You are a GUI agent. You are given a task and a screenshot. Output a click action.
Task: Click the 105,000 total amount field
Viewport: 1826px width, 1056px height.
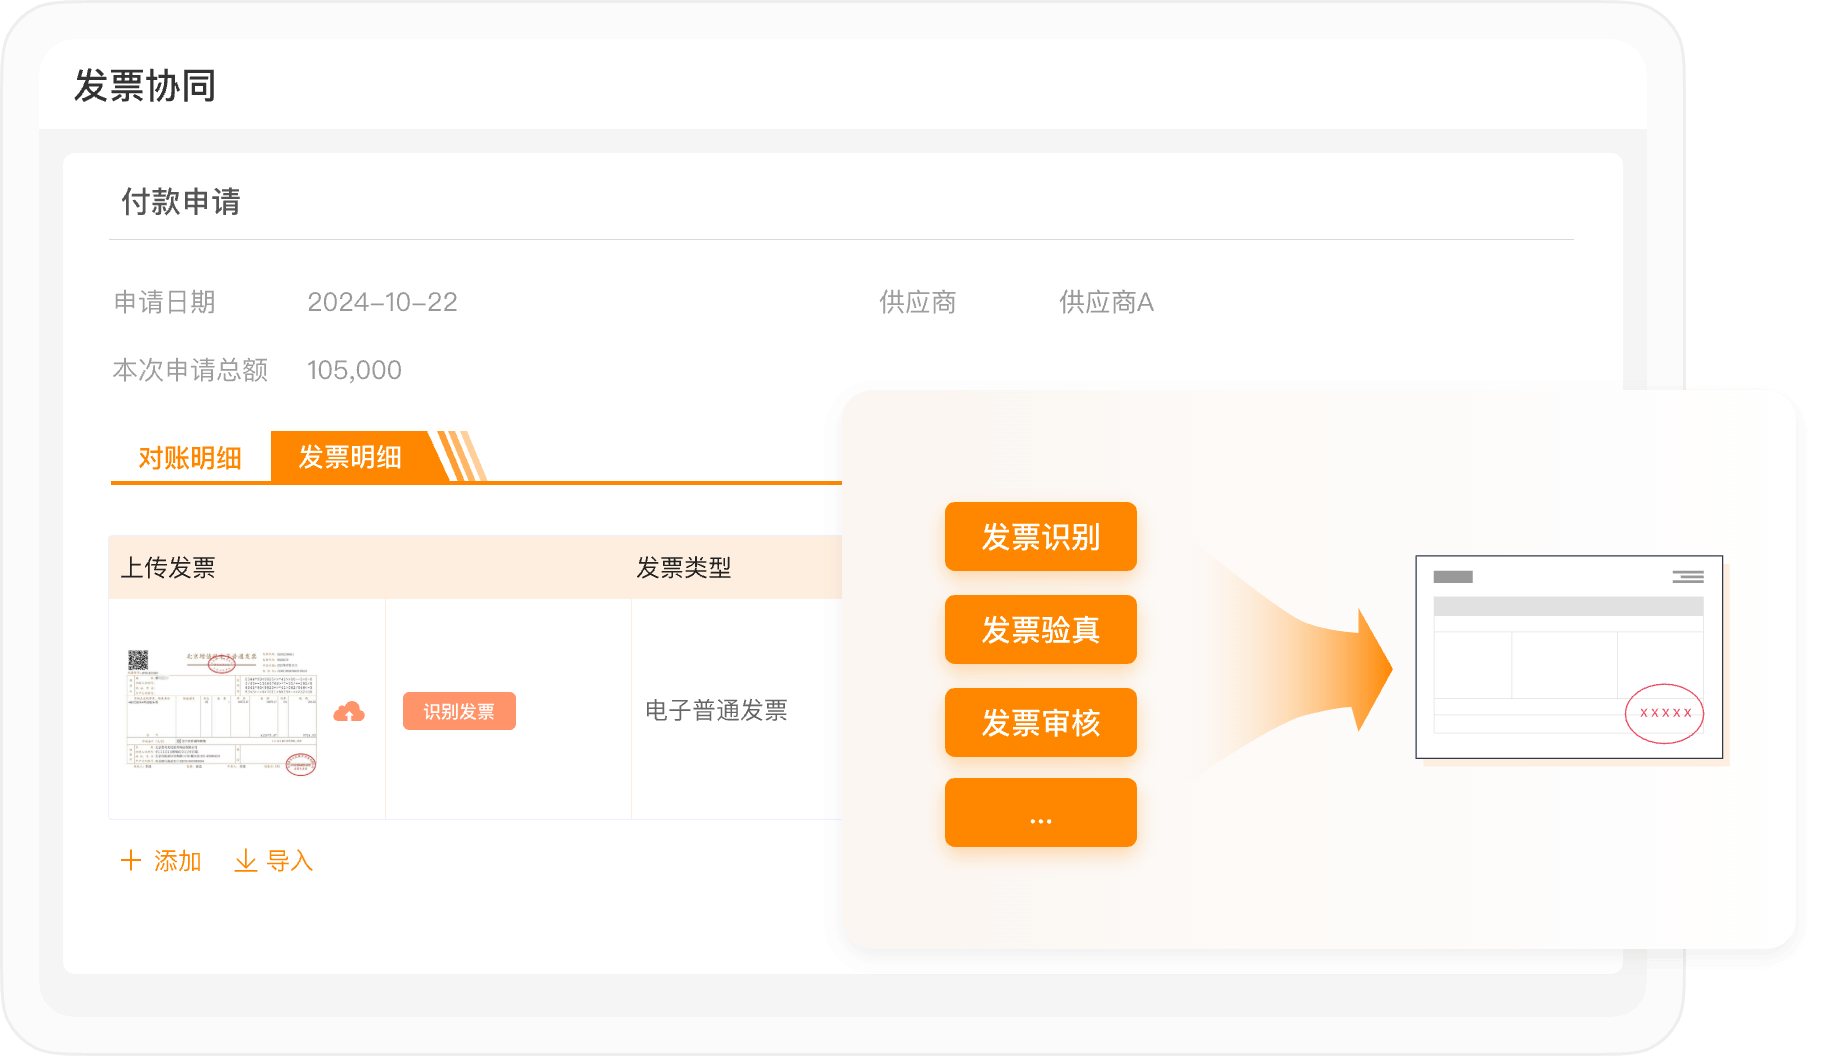(354, 370)
